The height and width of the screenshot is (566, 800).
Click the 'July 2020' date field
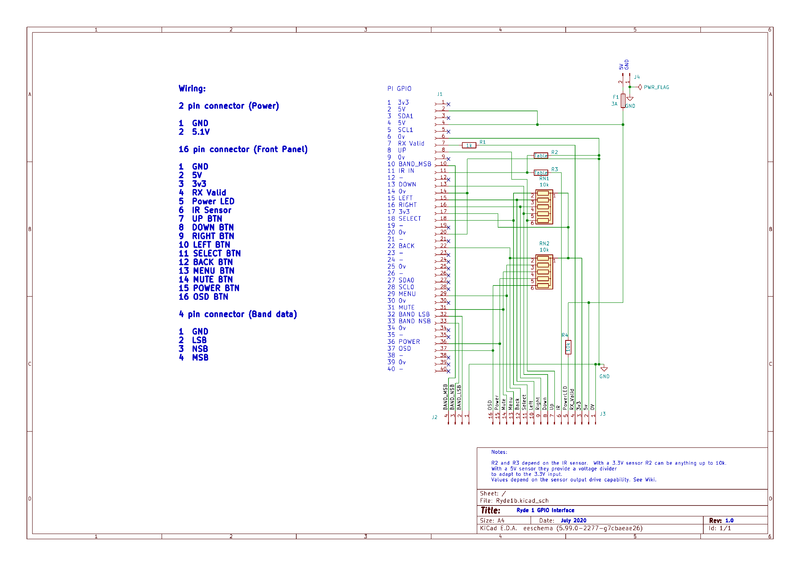pyautogui.click(x=573, y=521)
